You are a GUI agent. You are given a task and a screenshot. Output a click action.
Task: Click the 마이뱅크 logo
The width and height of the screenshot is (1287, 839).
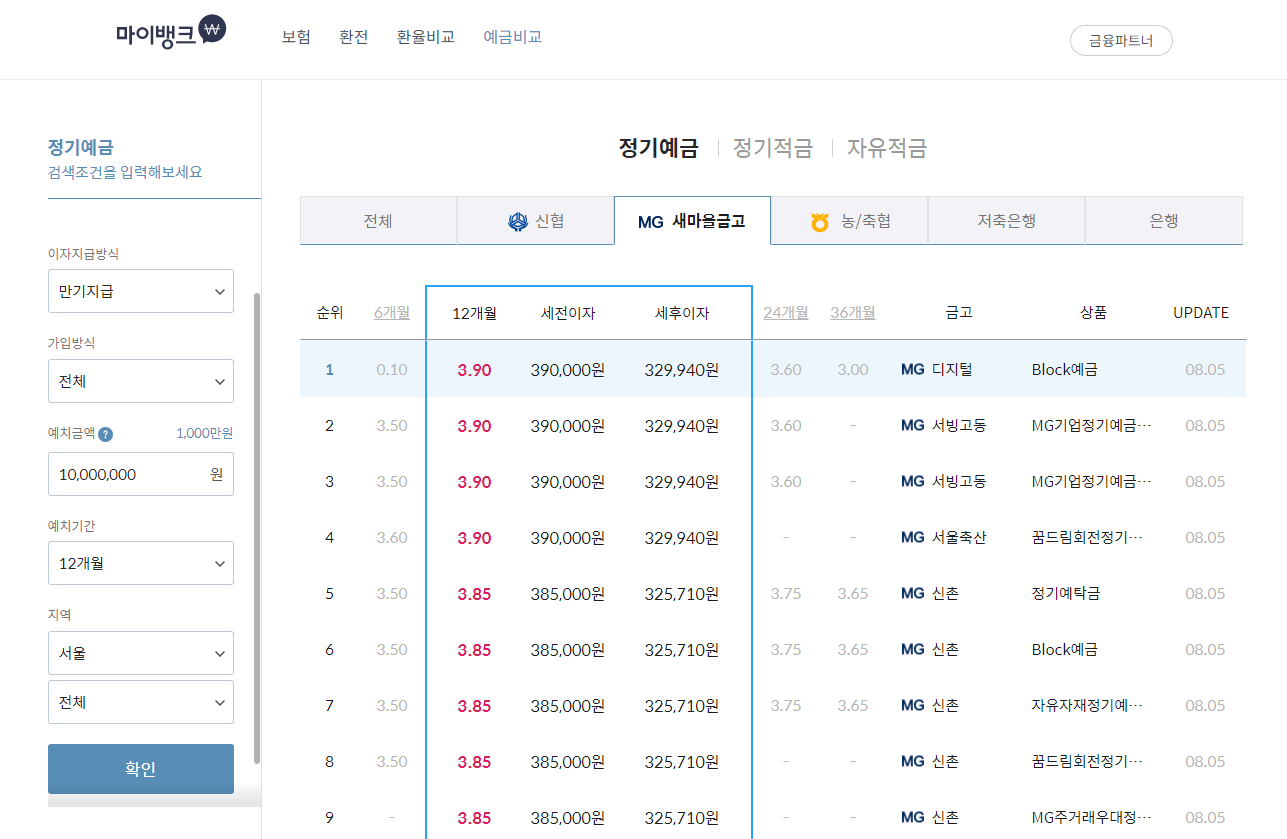[171, 33]
